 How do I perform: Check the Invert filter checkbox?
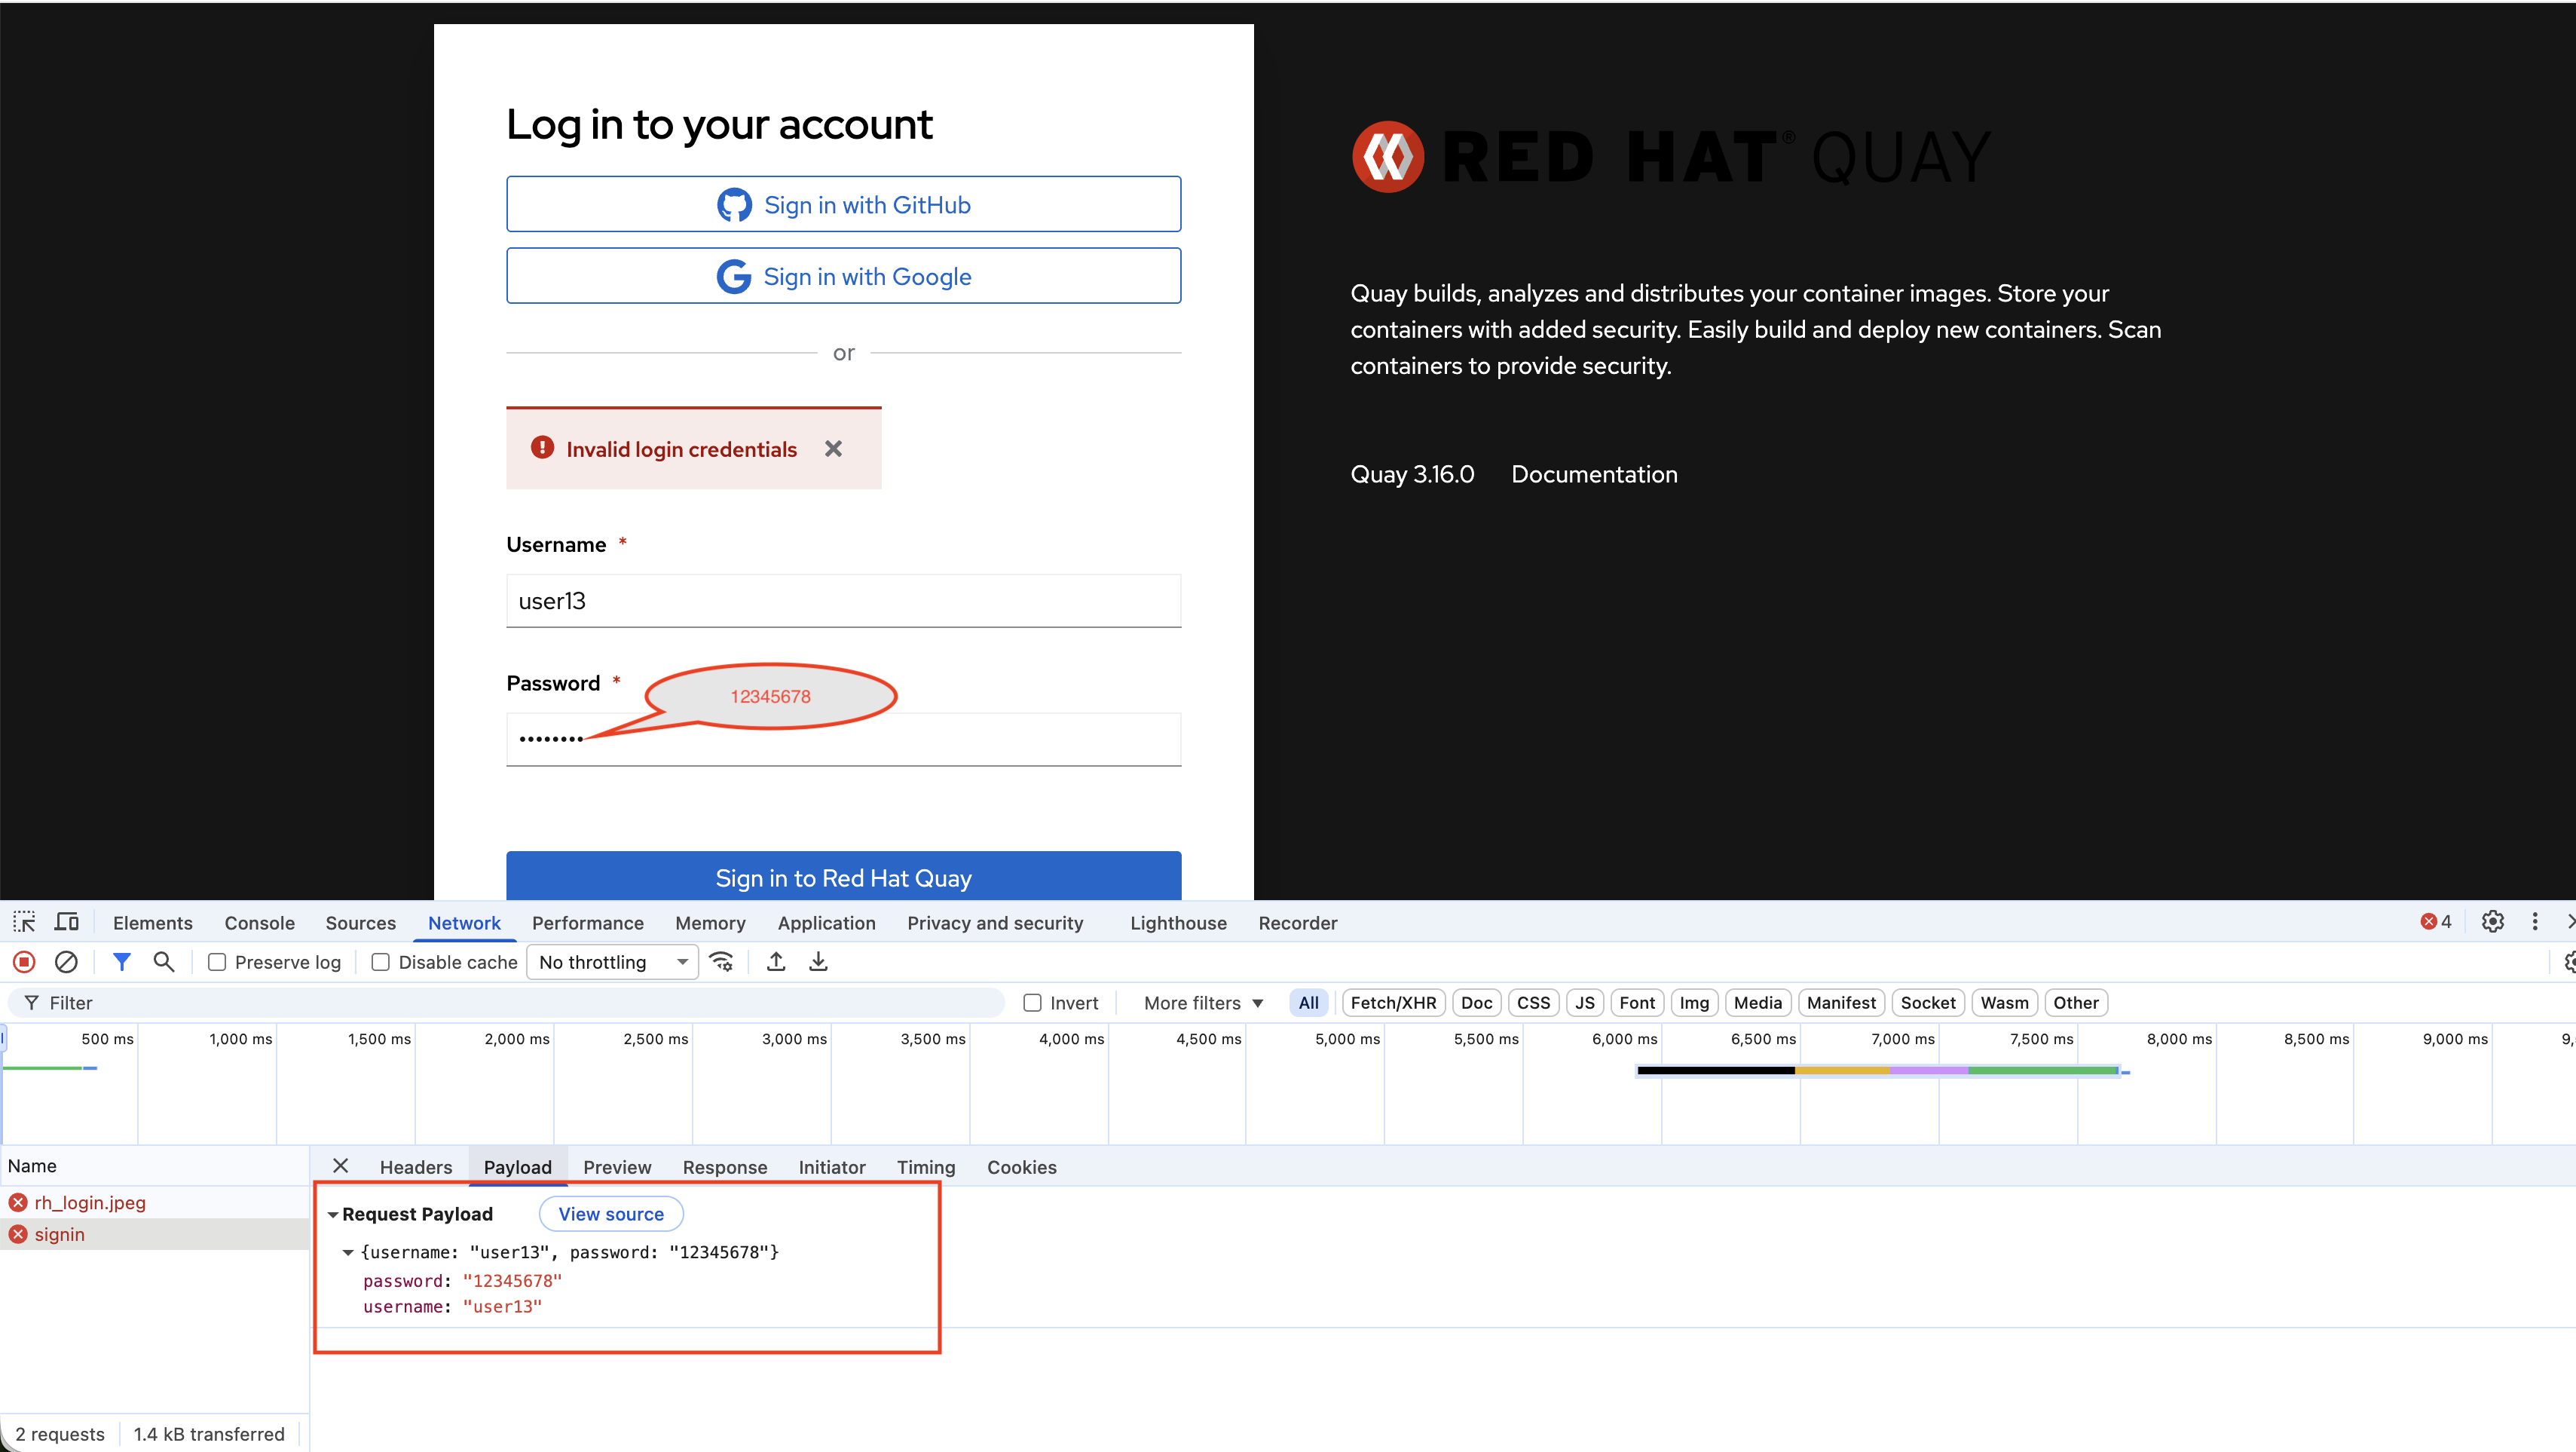[1033, 1003]
